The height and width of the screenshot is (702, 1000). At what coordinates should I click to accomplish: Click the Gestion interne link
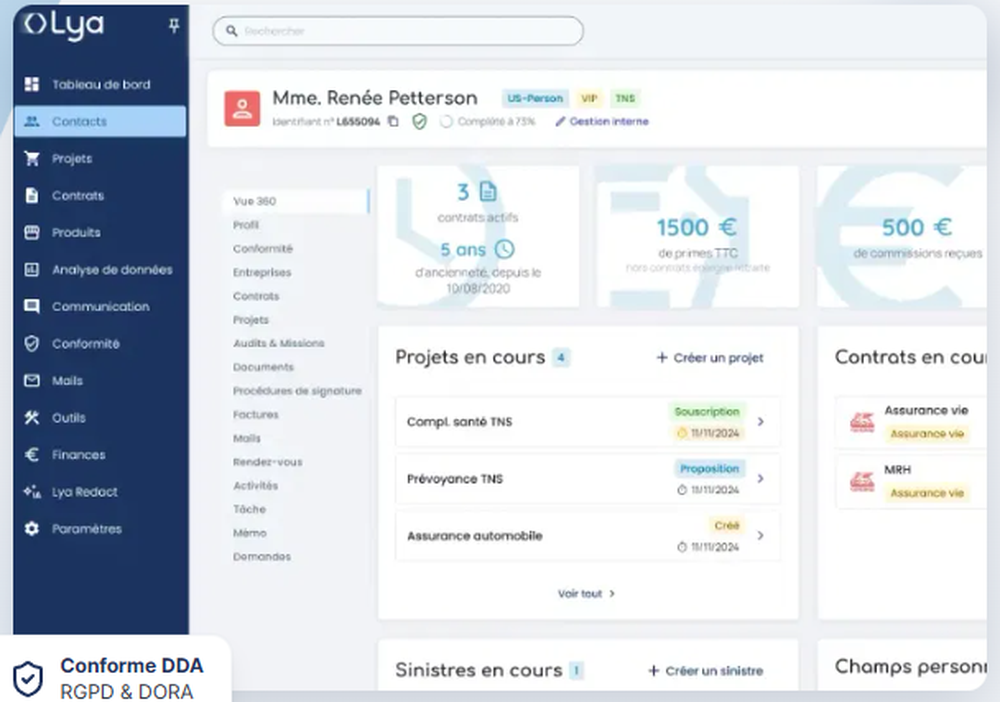click(609, 121)
